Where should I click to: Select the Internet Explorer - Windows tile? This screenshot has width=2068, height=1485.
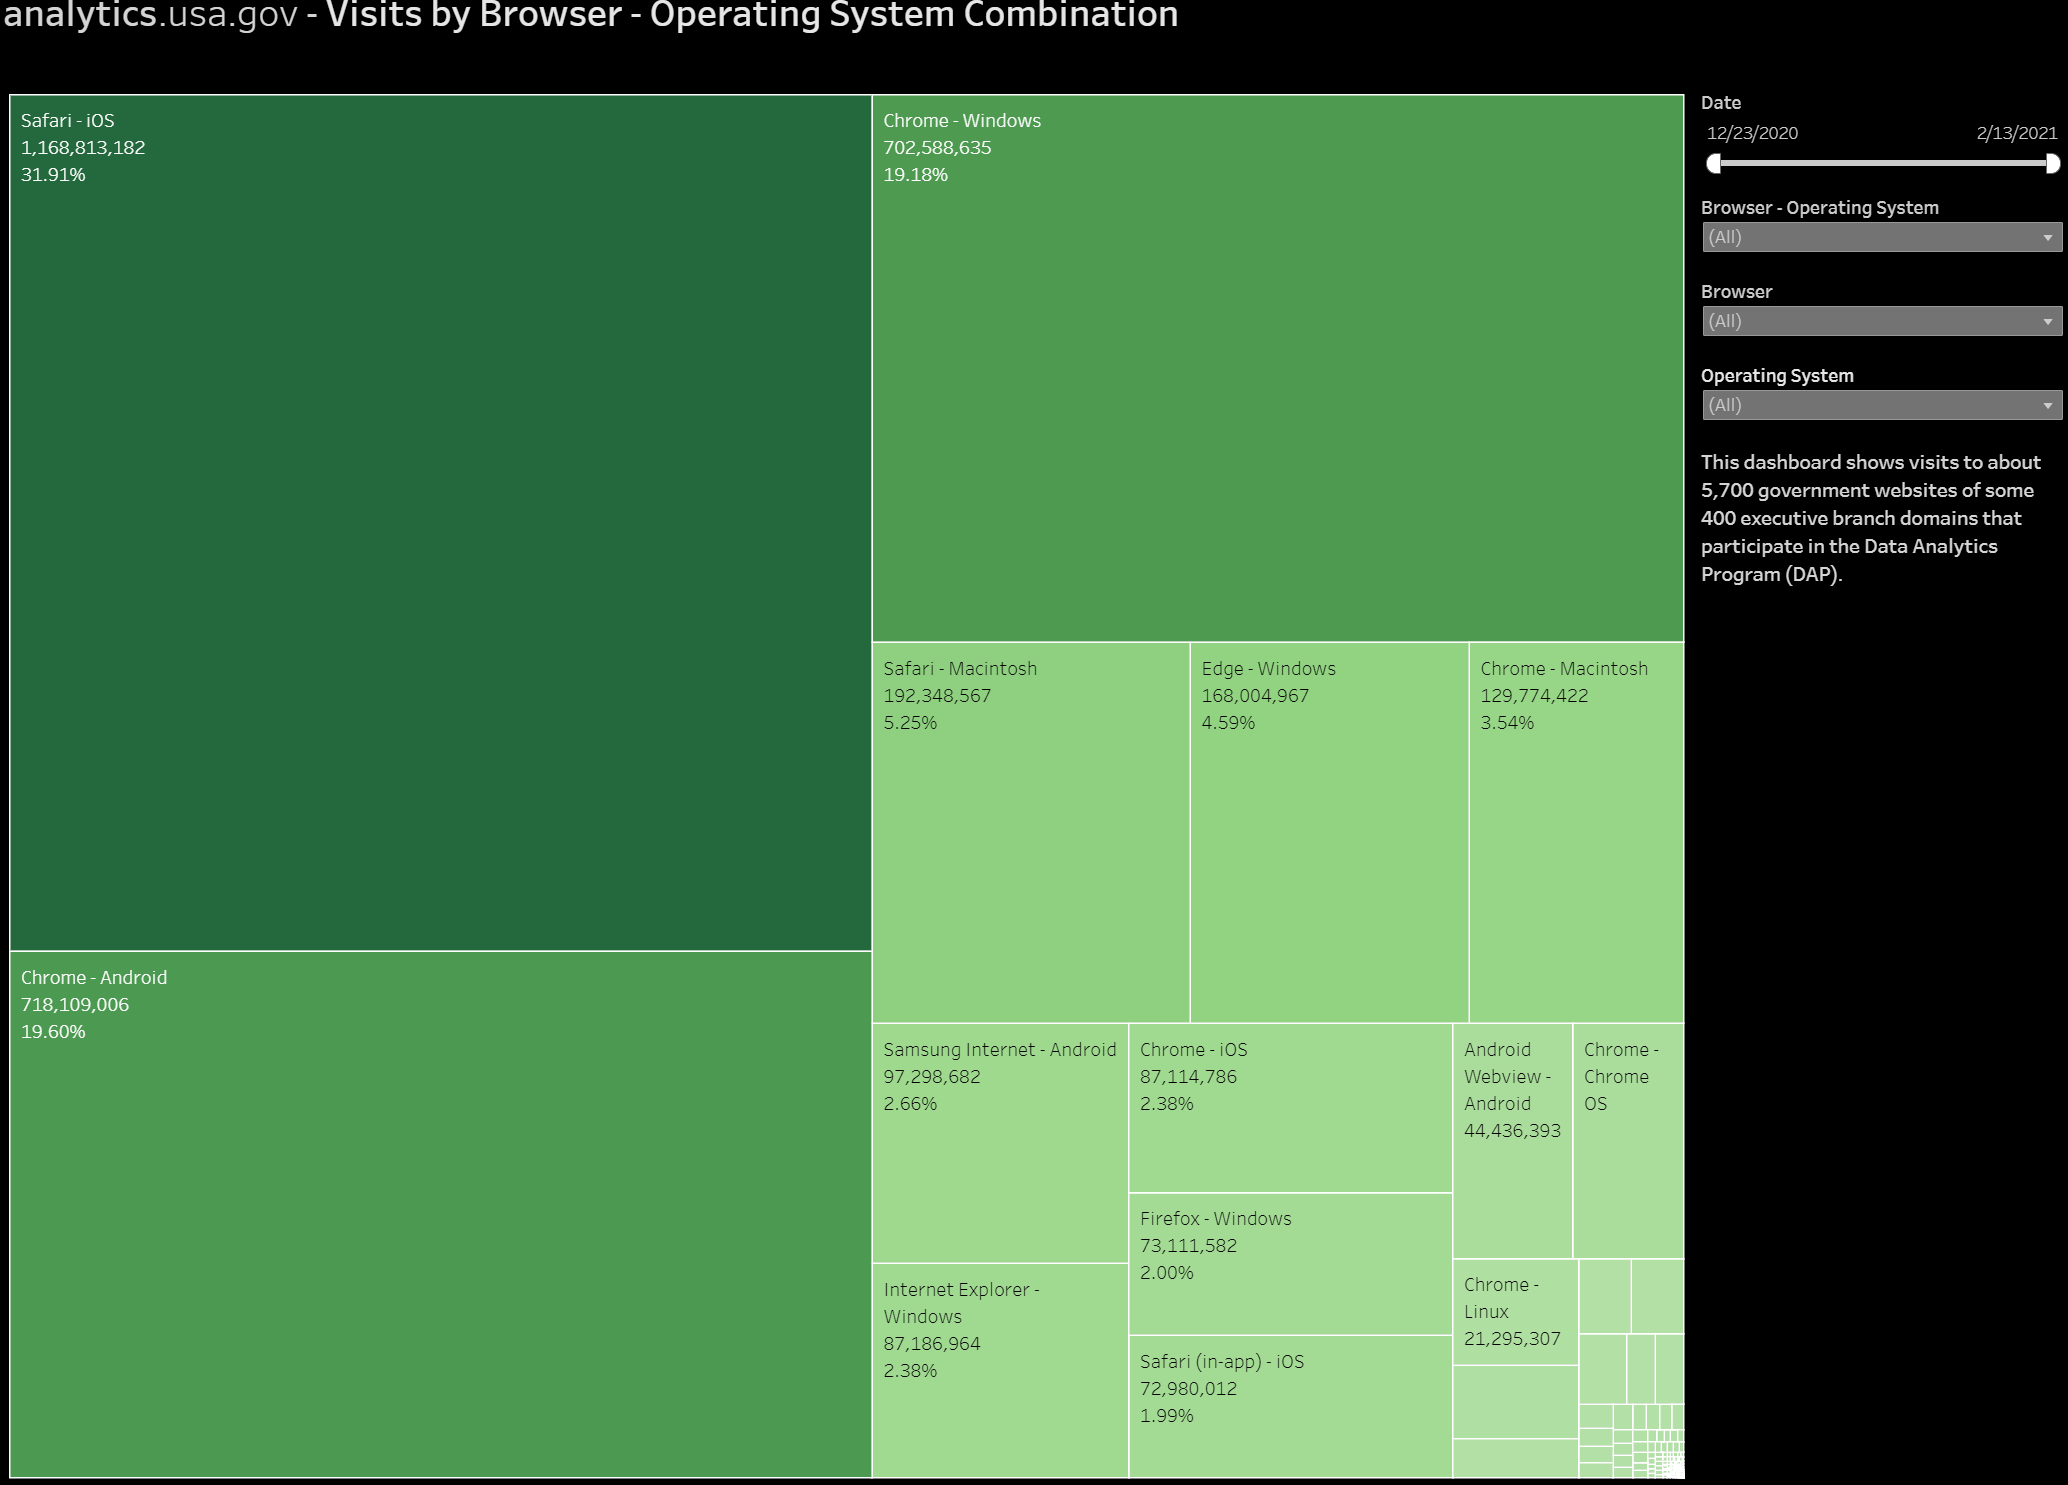(x=1000, y=1370)
